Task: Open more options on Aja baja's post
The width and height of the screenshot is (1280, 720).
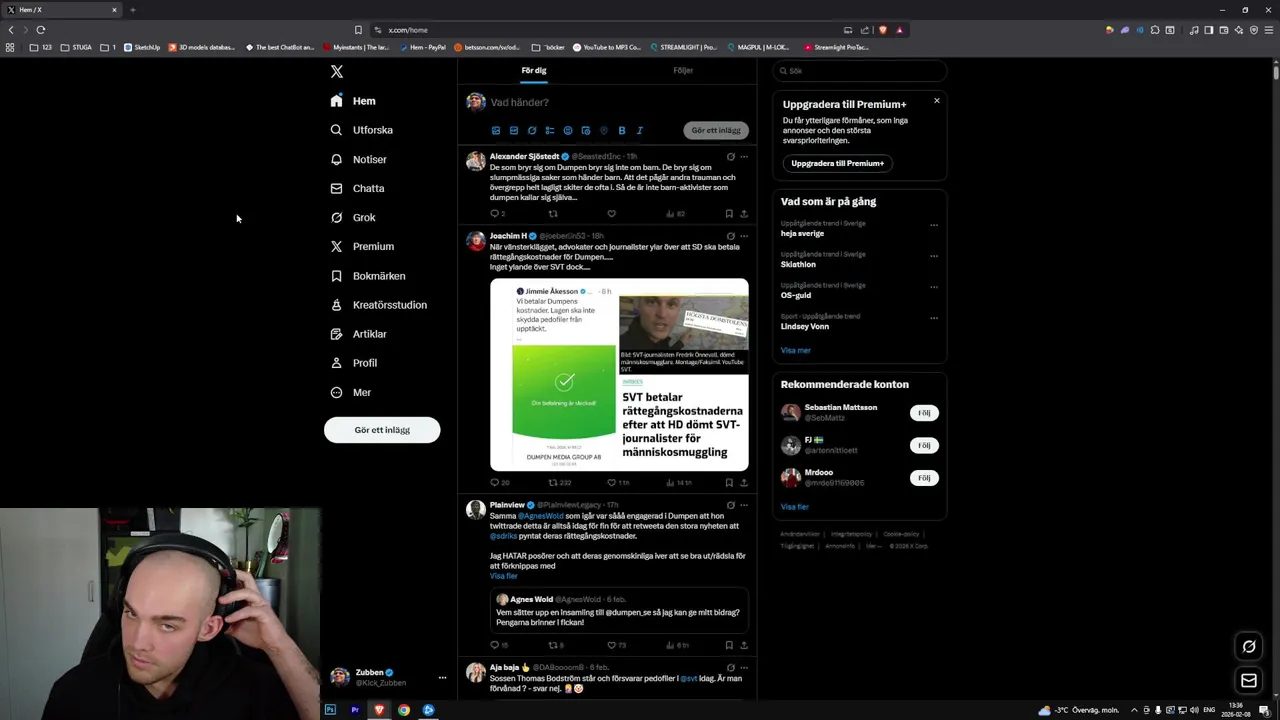Action: [x=744, y=667]
